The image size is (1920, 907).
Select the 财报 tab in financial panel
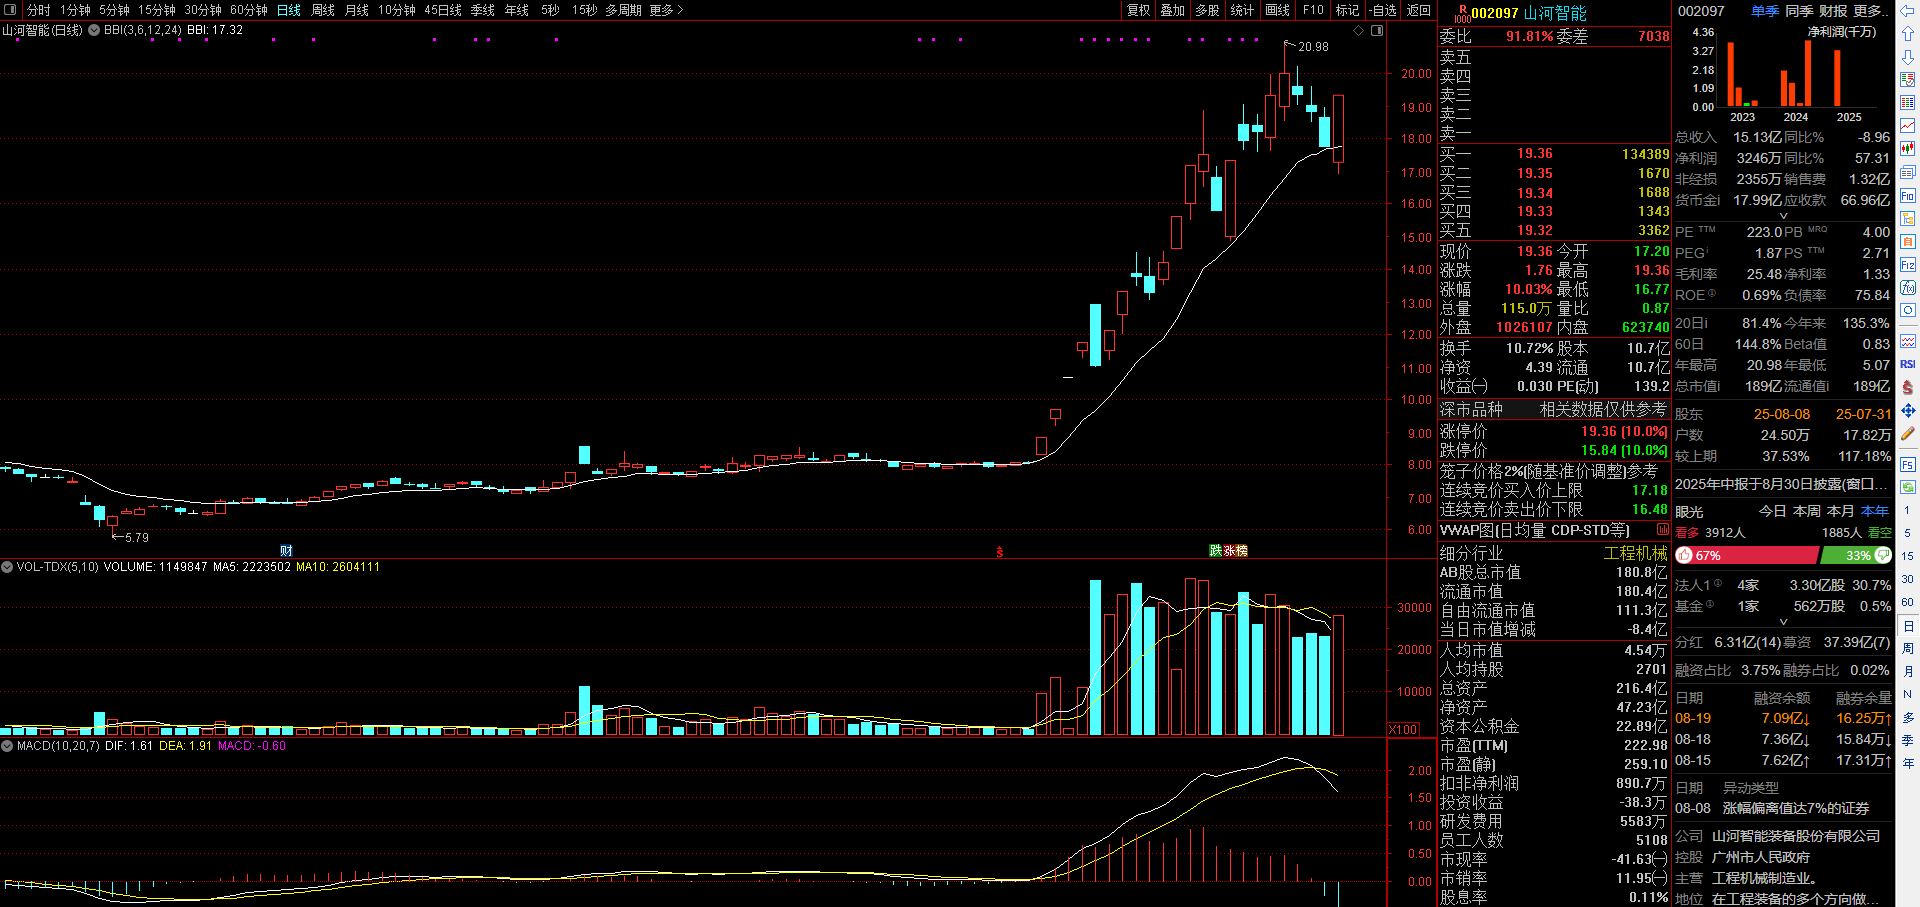tap(1833, 11)
